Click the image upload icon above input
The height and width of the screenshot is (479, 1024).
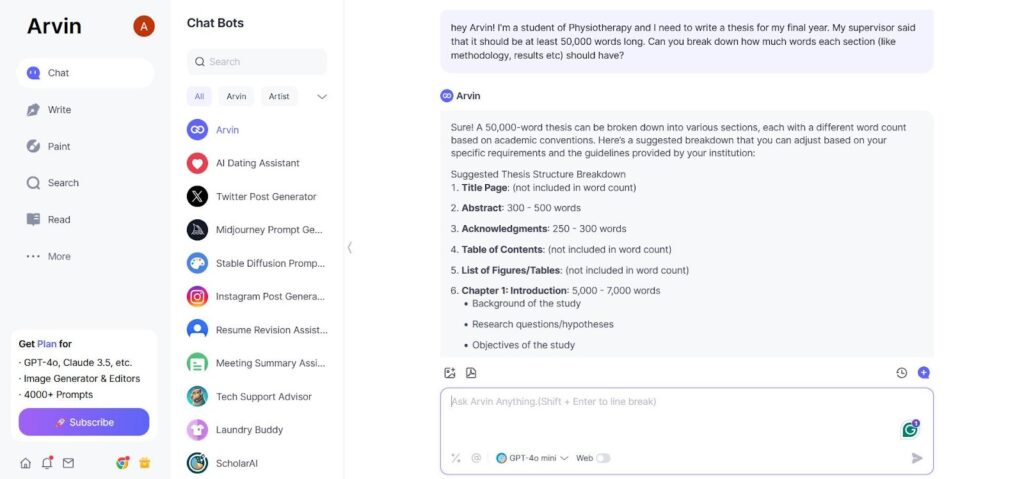point(449,373)
